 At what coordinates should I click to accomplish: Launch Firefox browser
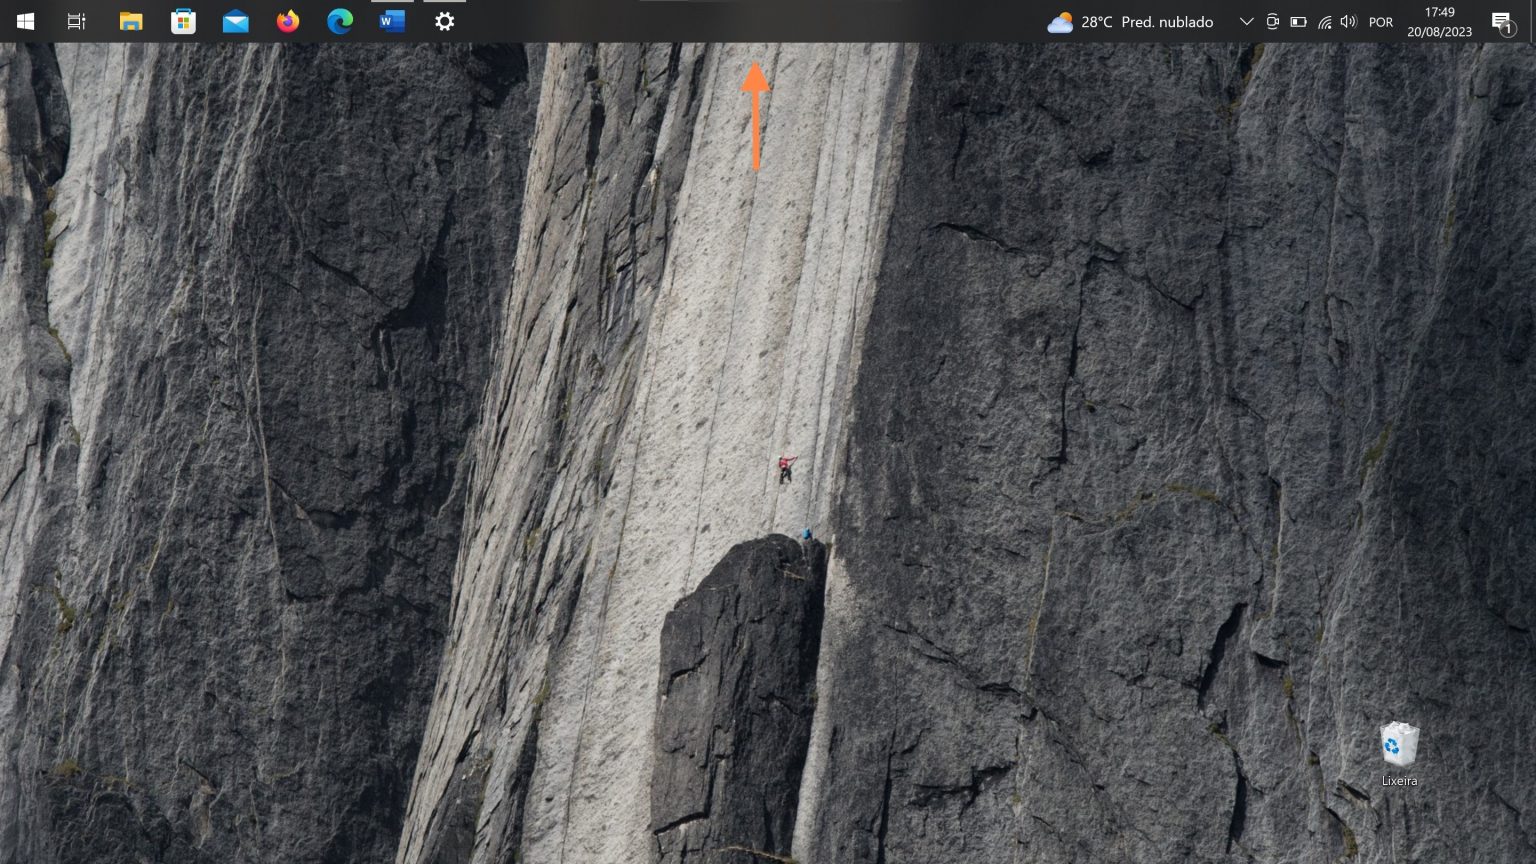pyautogui.click(x=288, y=21)
